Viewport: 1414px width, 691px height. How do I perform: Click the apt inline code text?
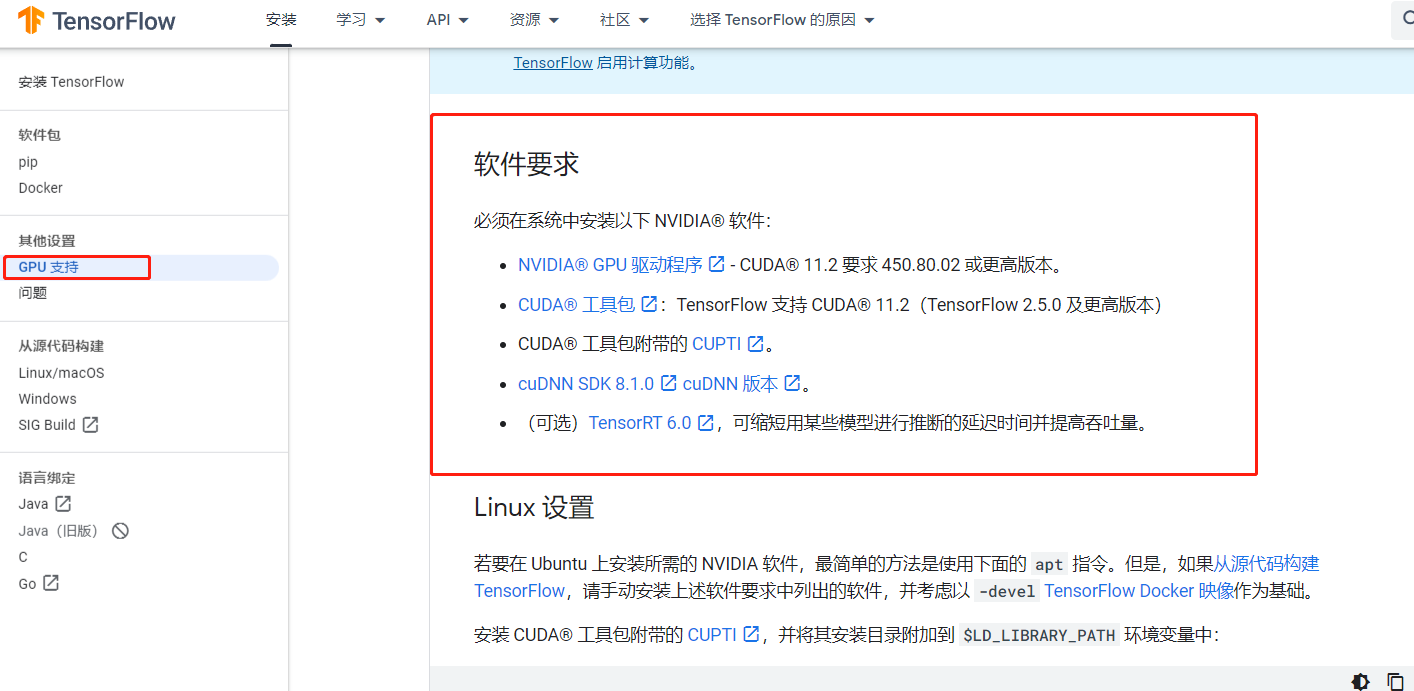pyautogui.click(x=1049, y=564)
